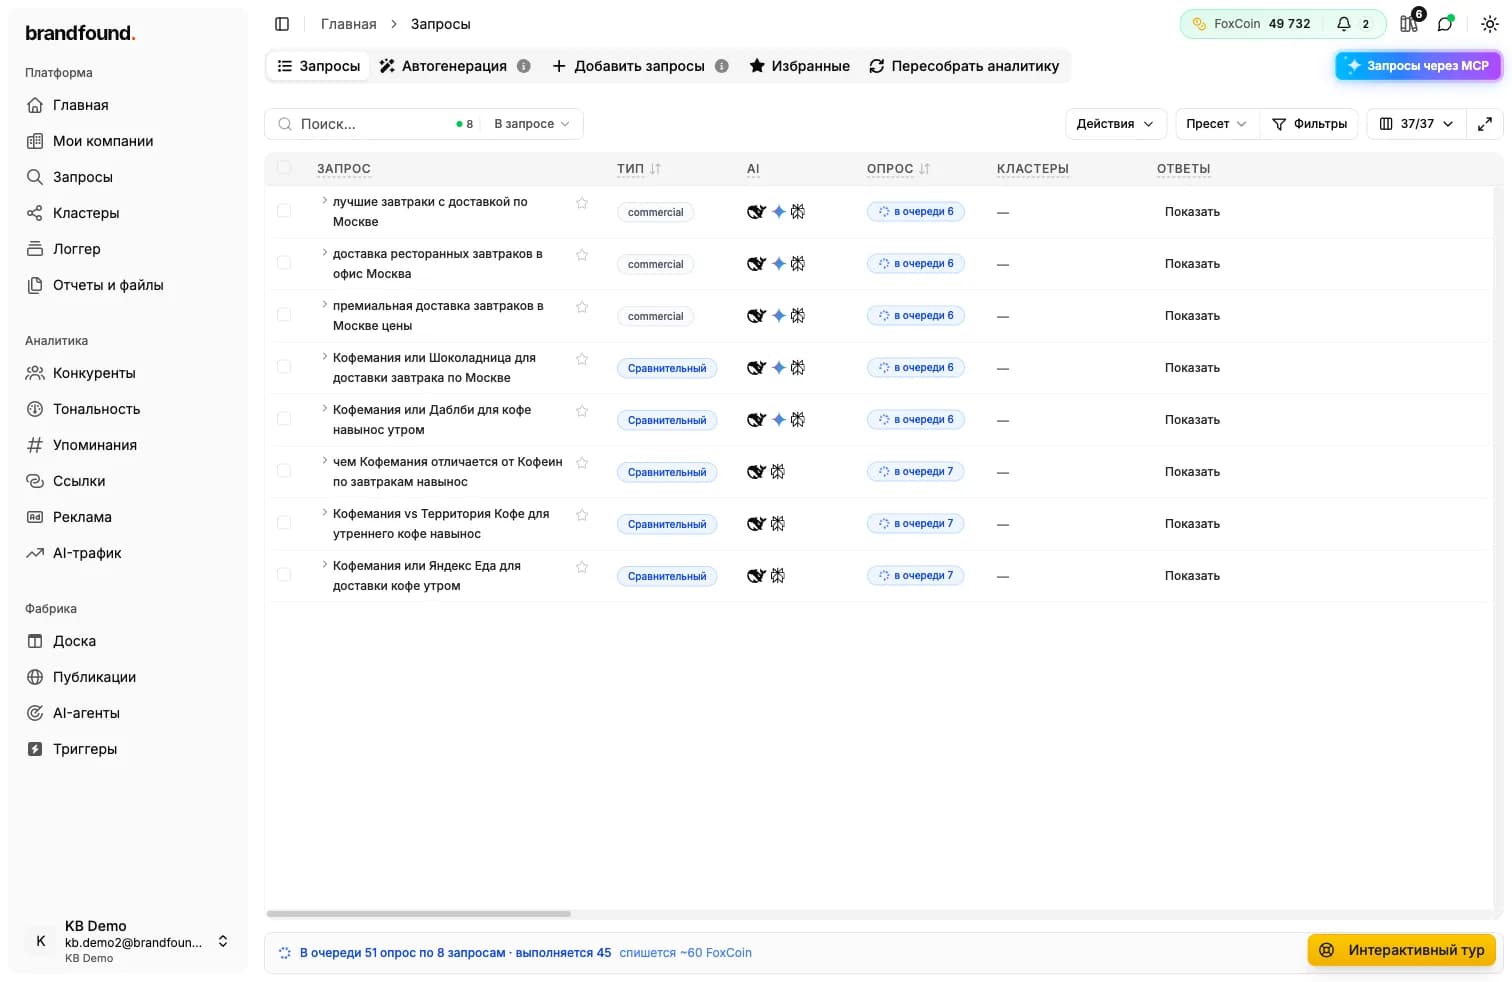Screen dimensions: 1512x982
Task: Expand the 'Кофемания или Яндекс Еда' row chevron
Action: click(324, 565)
